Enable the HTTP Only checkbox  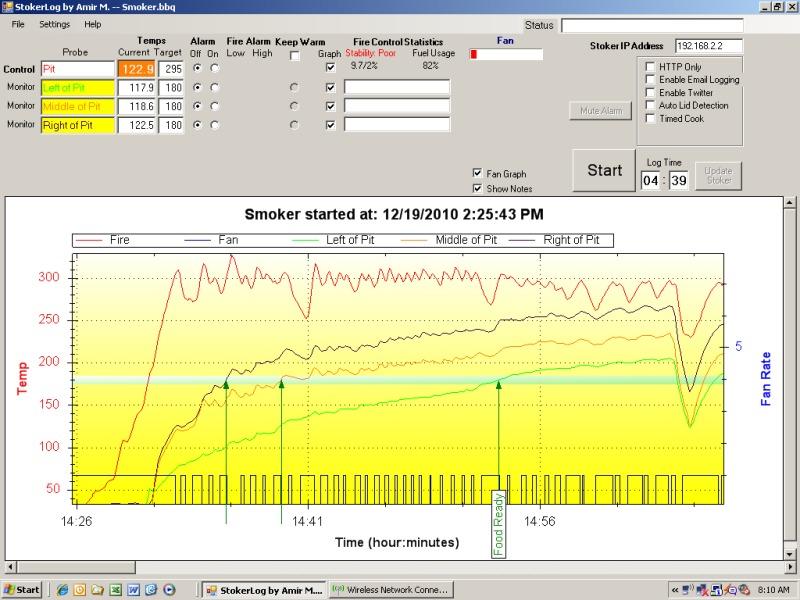650,67
